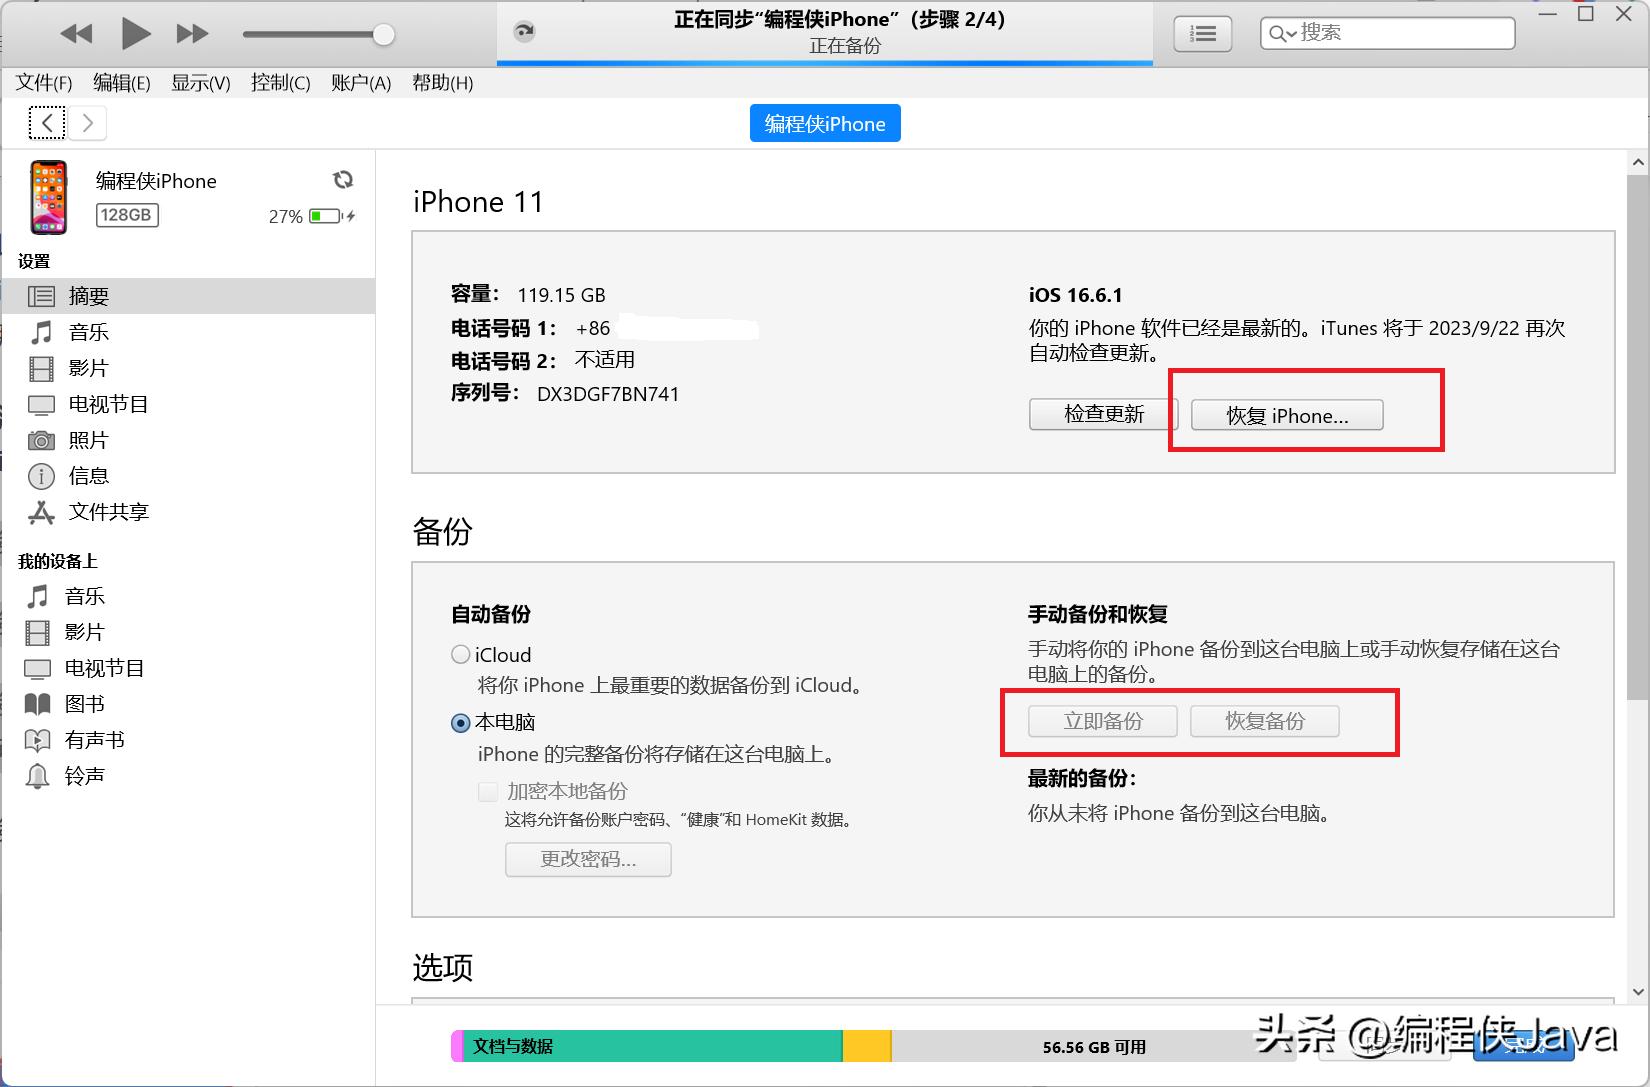This screenshot has height=1087, width=1650.
Task: Click the forward navigation arrow
Action: pos(89,122)
